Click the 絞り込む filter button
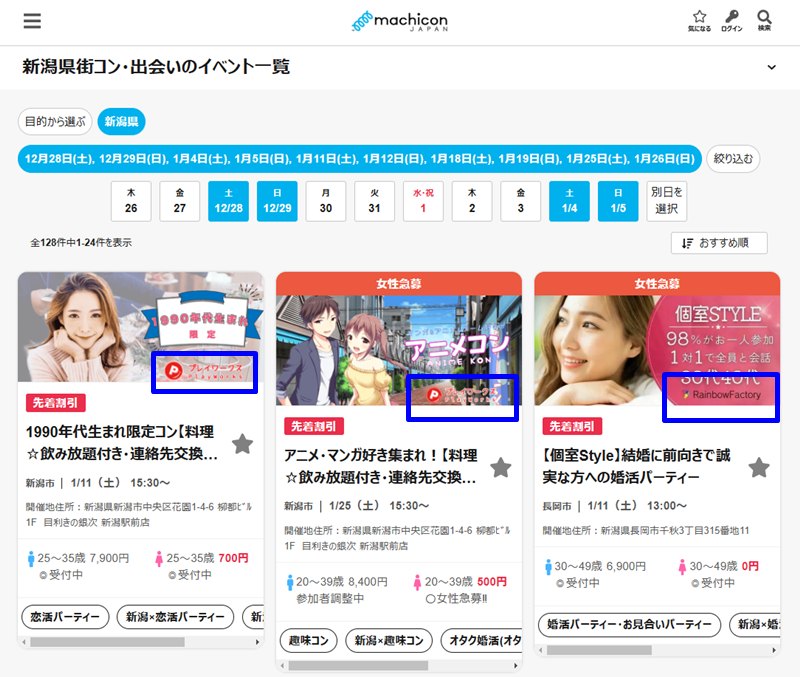 (x=733, y=158)
